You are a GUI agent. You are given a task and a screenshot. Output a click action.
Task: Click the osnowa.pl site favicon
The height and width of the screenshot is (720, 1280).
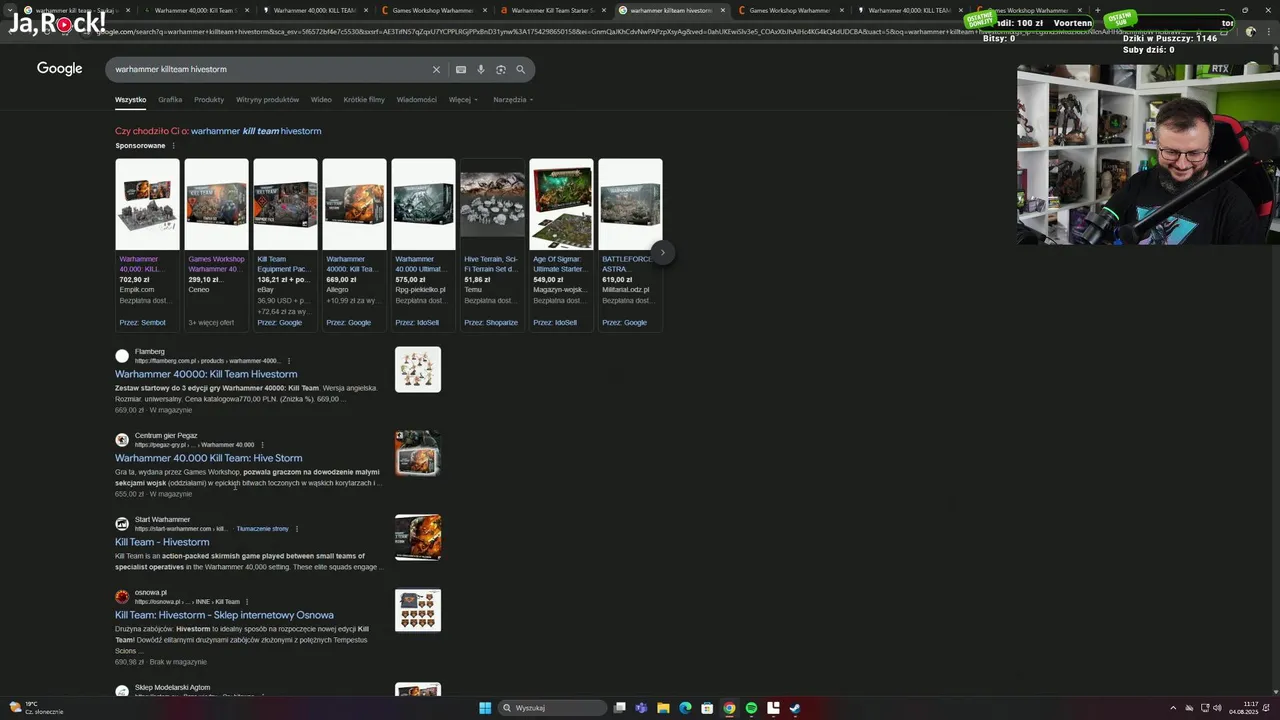coord(122,597)
